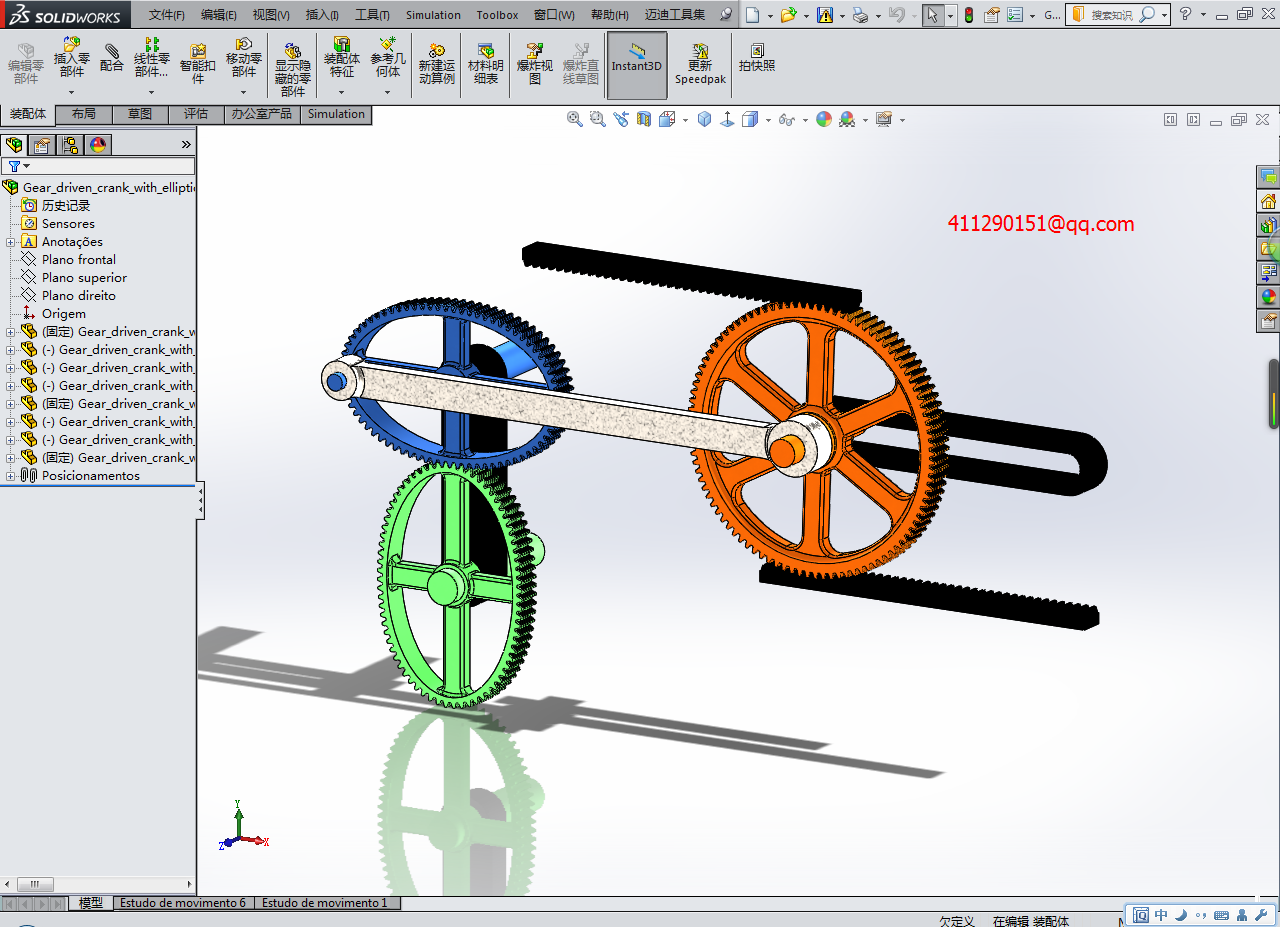Image resolution: width=1280 pixels, height=927 pixels.
Task: Click the FeatureManager panel collapse handle
Action: click(200, 500)
